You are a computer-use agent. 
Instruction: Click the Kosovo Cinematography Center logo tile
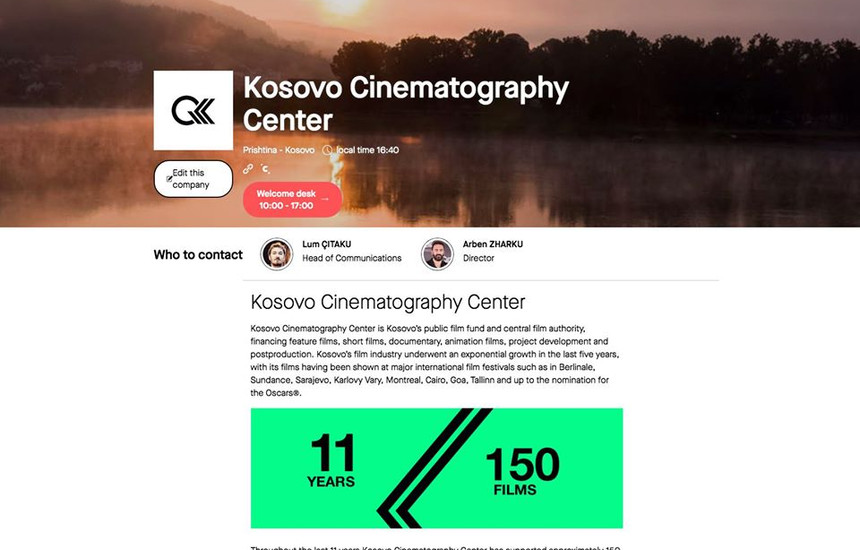coord(193,110)
